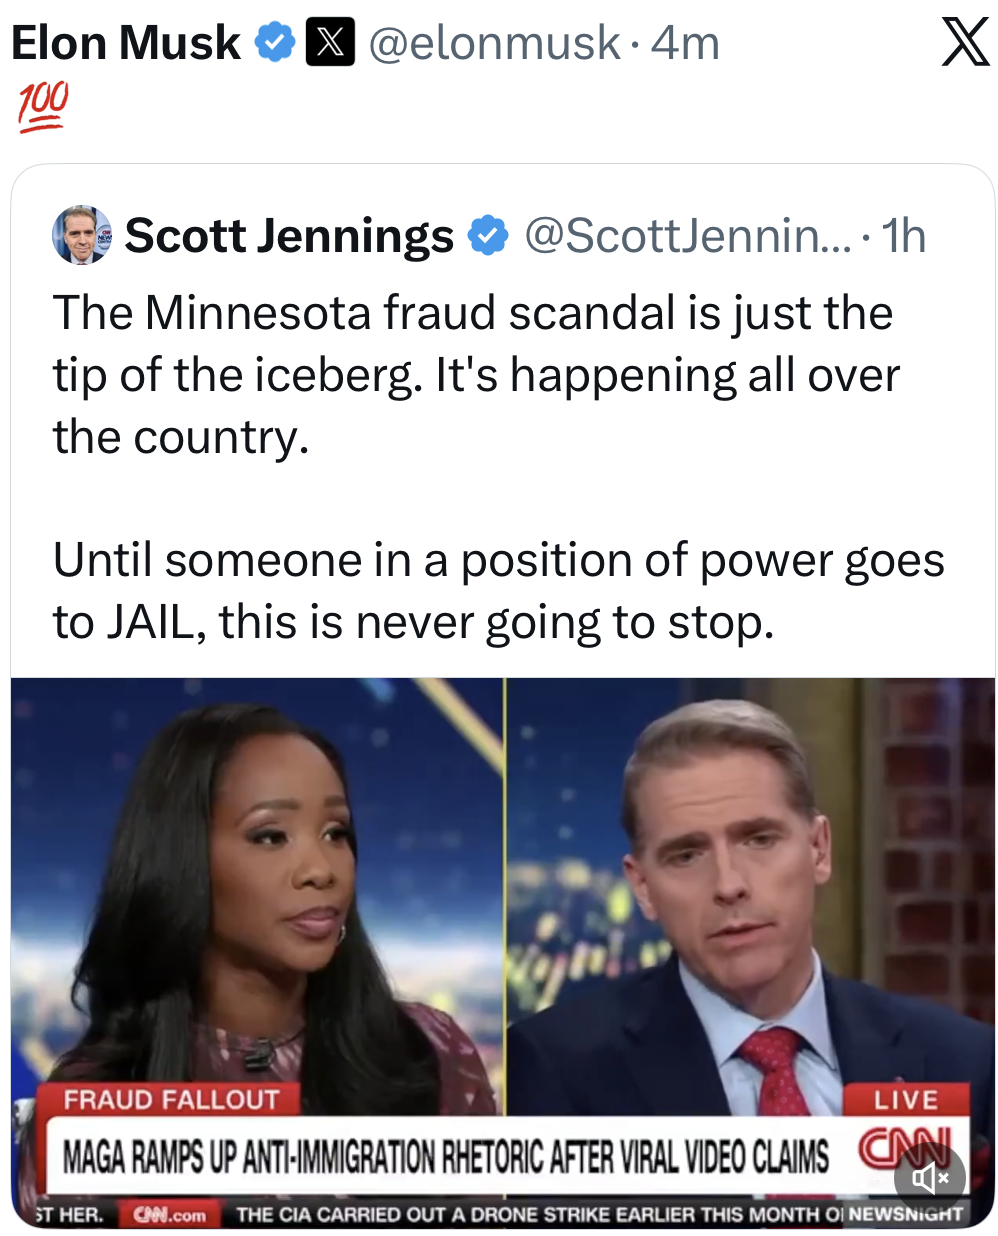Screen dimensions: 998x1236
Task: Click the 4m tweet timestamp
Action: pos(685,43)
